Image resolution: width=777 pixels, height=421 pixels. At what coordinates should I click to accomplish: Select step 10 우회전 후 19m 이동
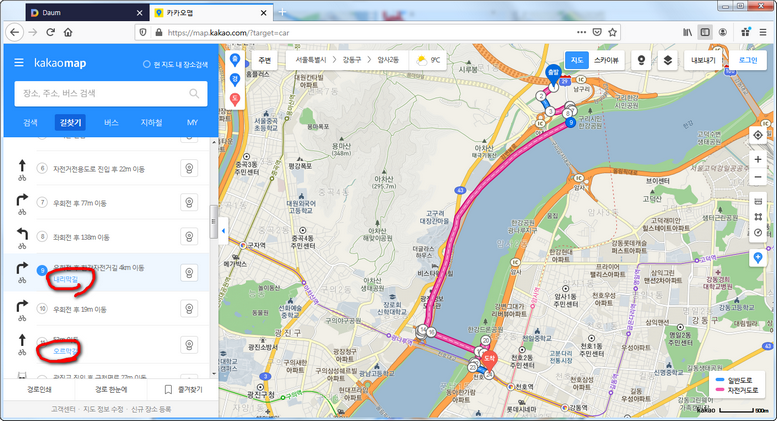pyautogui.click(x=80, y=309)
